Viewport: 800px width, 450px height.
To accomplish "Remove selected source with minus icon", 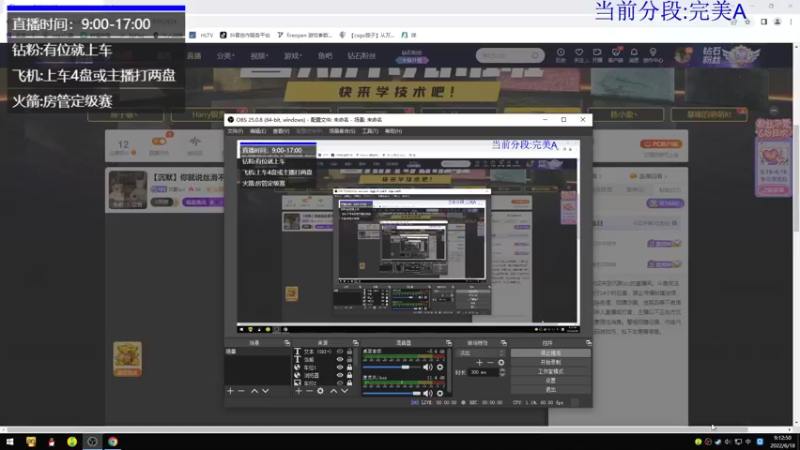I will coord(309,391).
